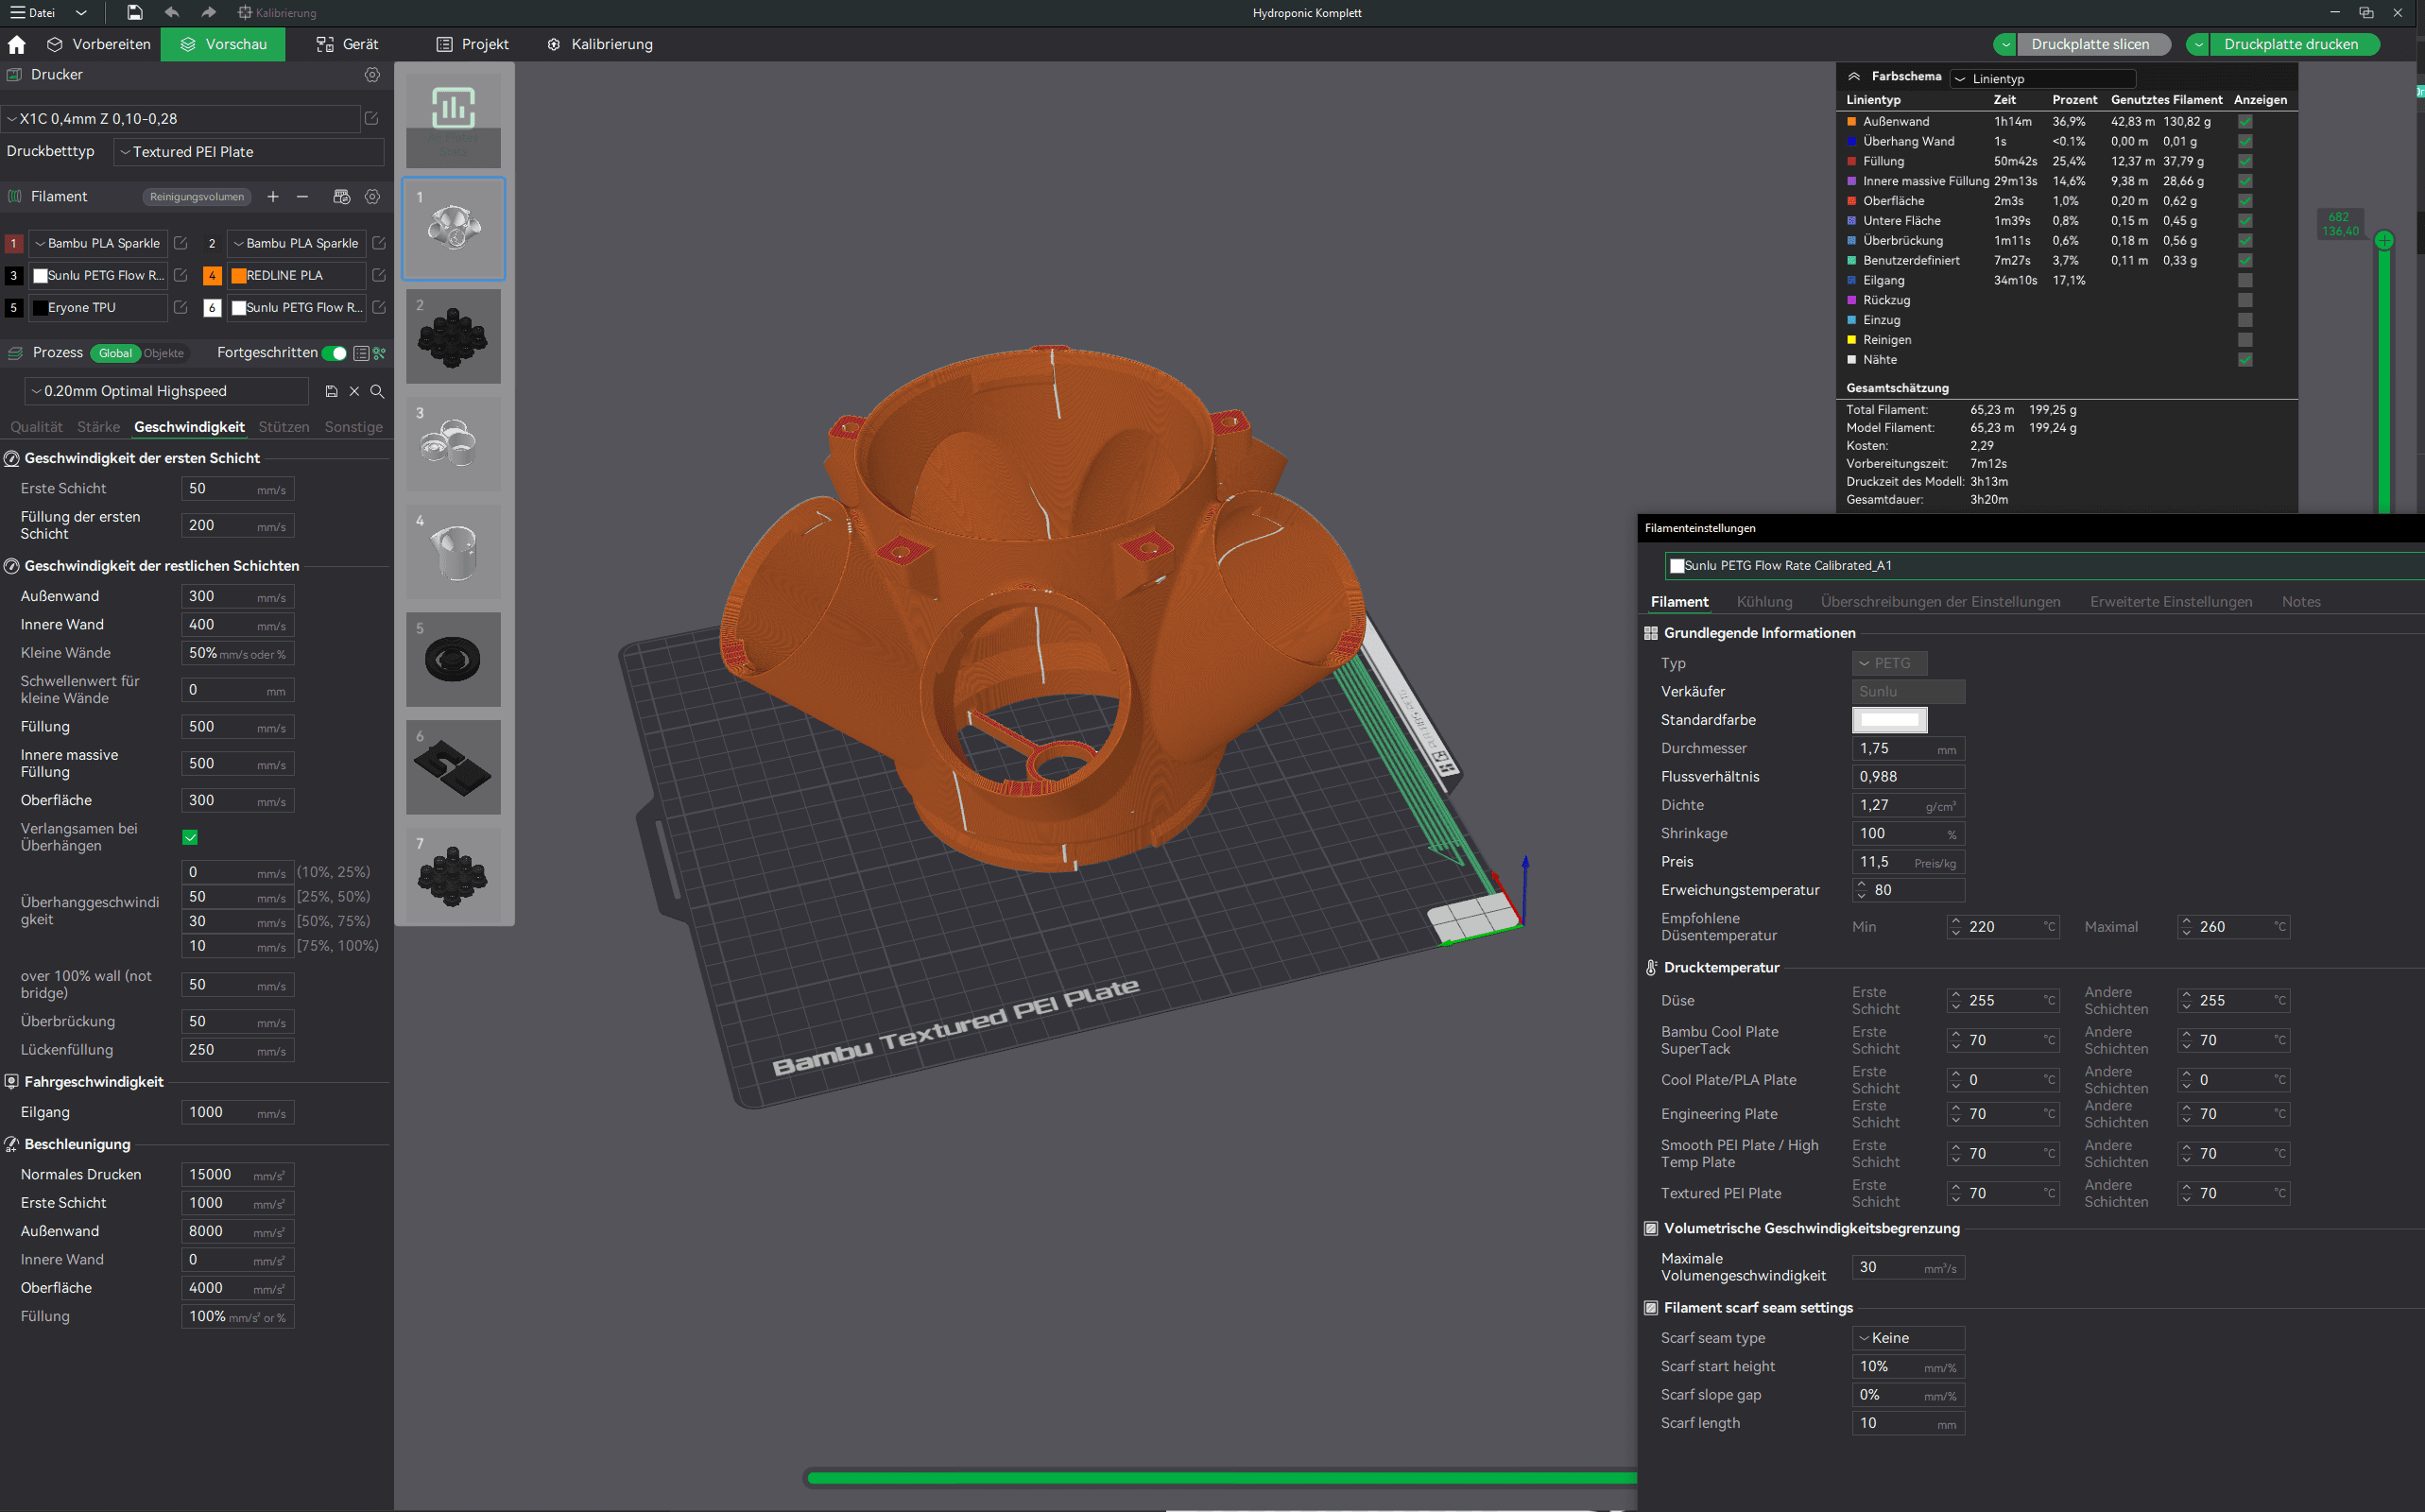Open printer settings gear icon
The height and width of the screenshot is (1512, 2425).
click(x=372, y=75)
